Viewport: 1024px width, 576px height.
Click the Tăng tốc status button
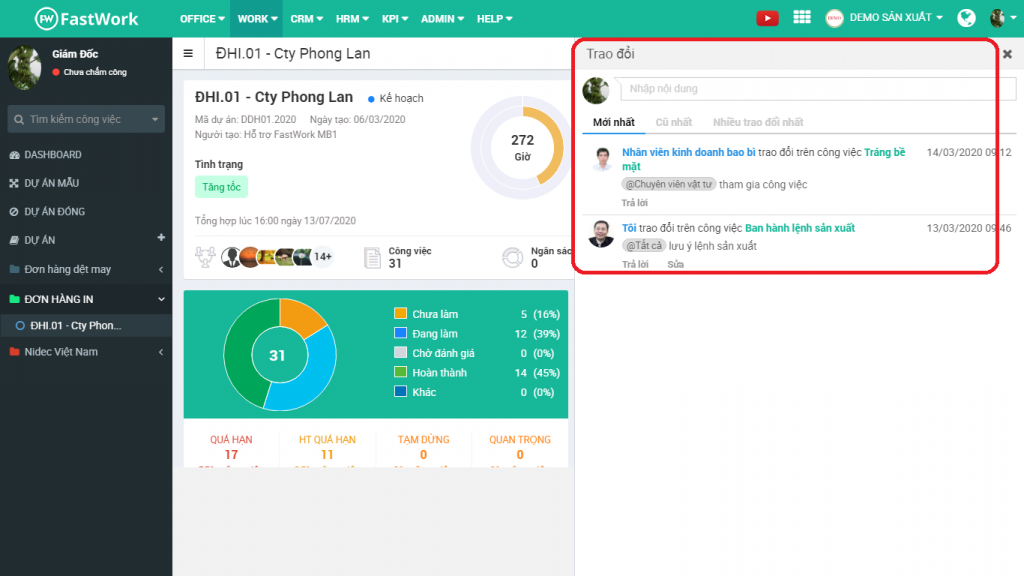pos(221,187)
